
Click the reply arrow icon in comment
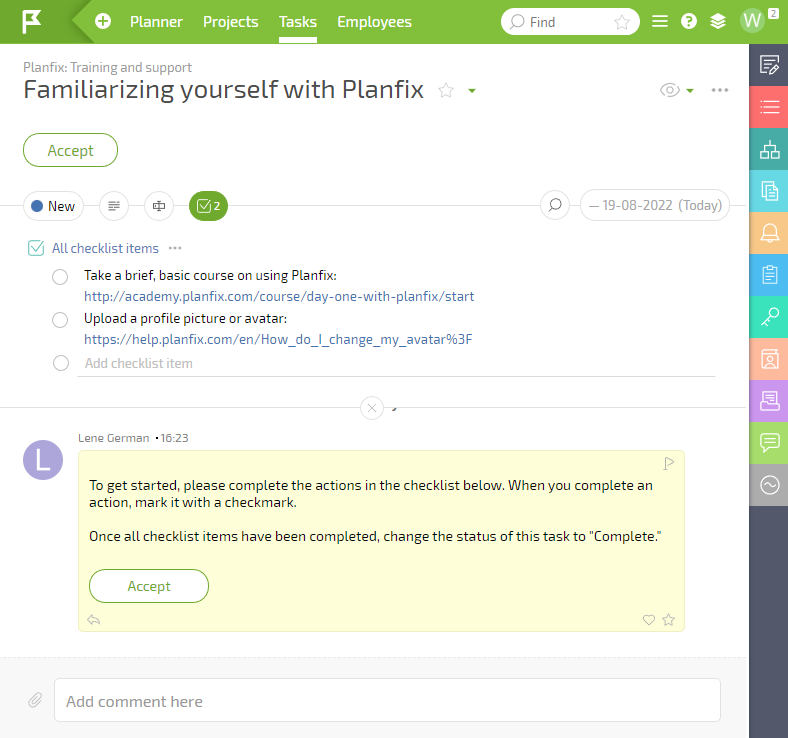point(94,620)
